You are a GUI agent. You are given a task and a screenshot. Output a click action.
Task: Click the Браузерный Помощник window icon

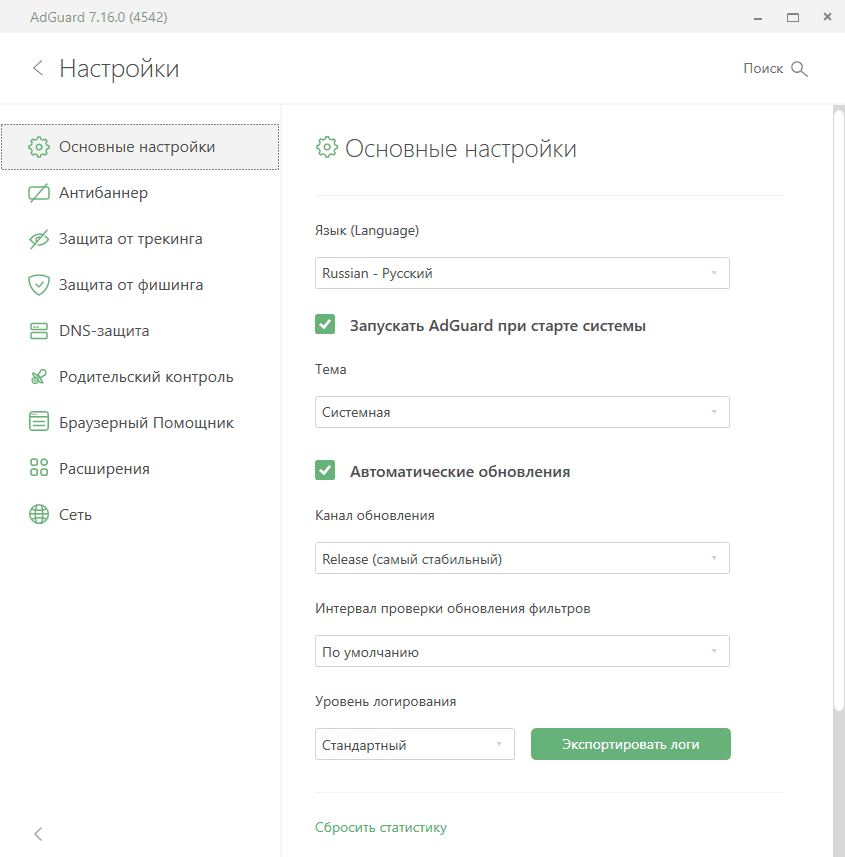coord(39,422)
